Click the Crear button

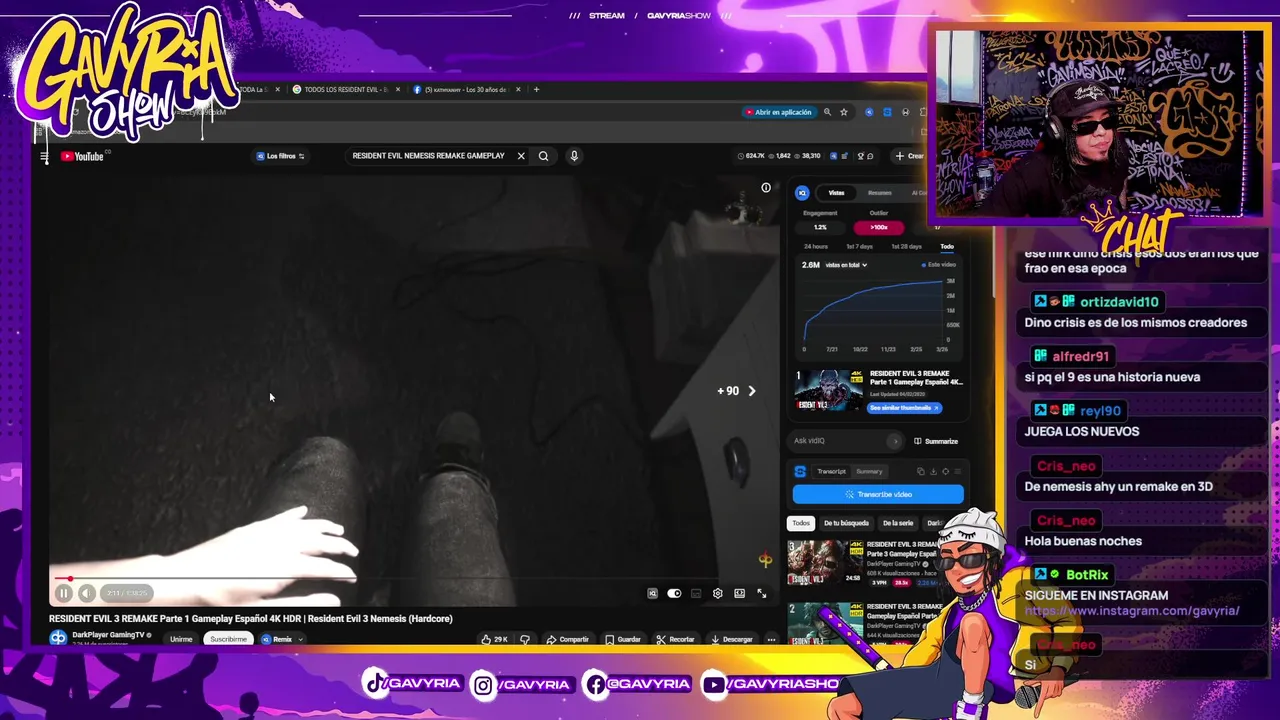910,156
